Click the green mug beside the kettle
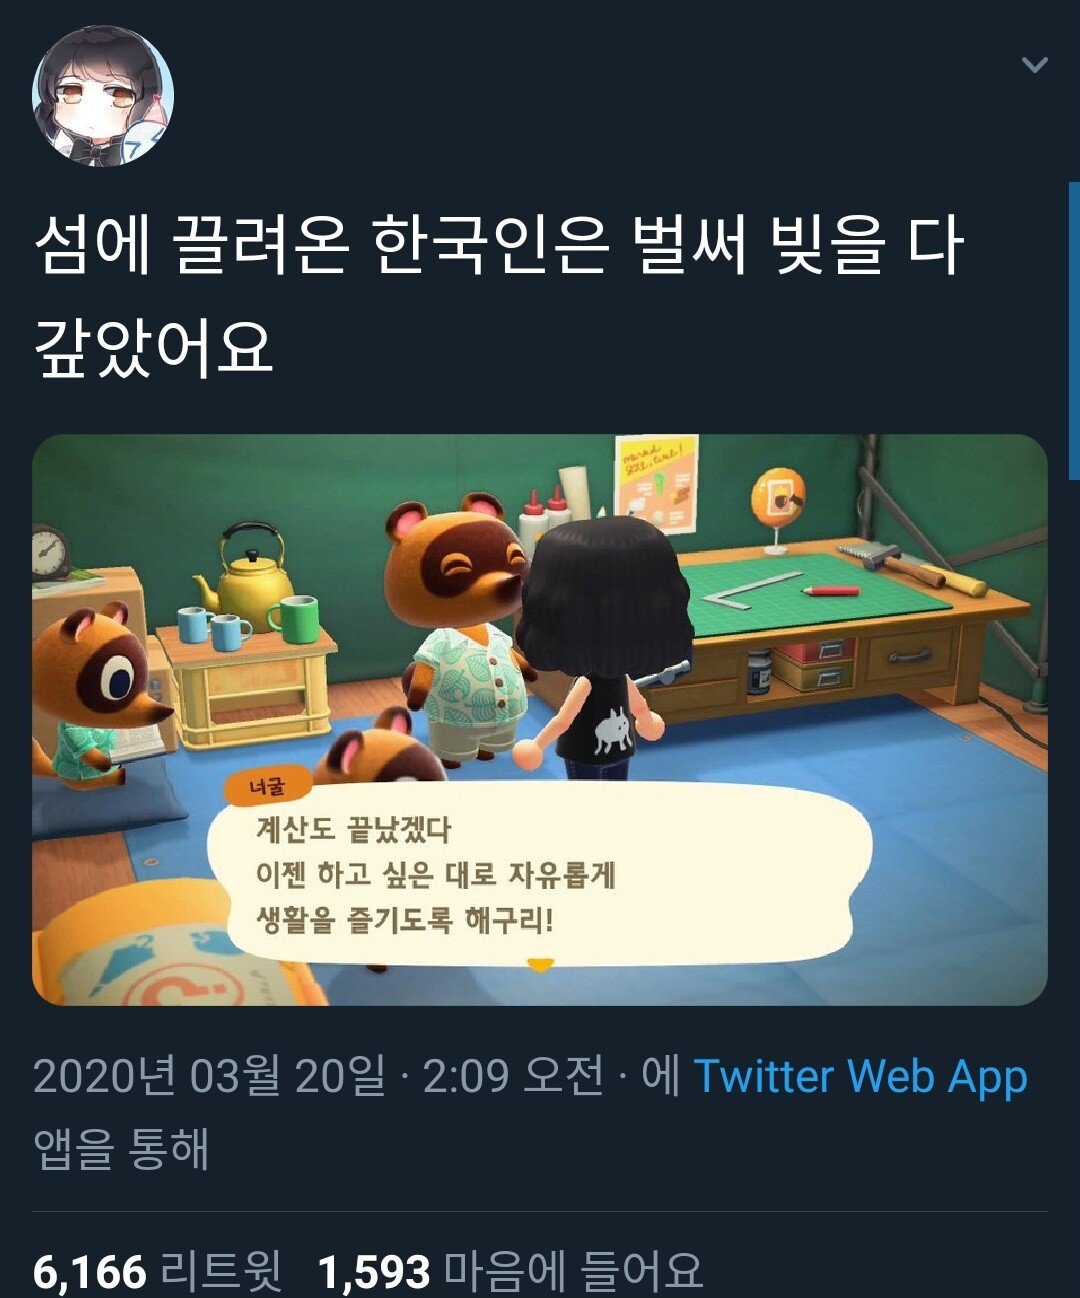 [x=293, y=619]
